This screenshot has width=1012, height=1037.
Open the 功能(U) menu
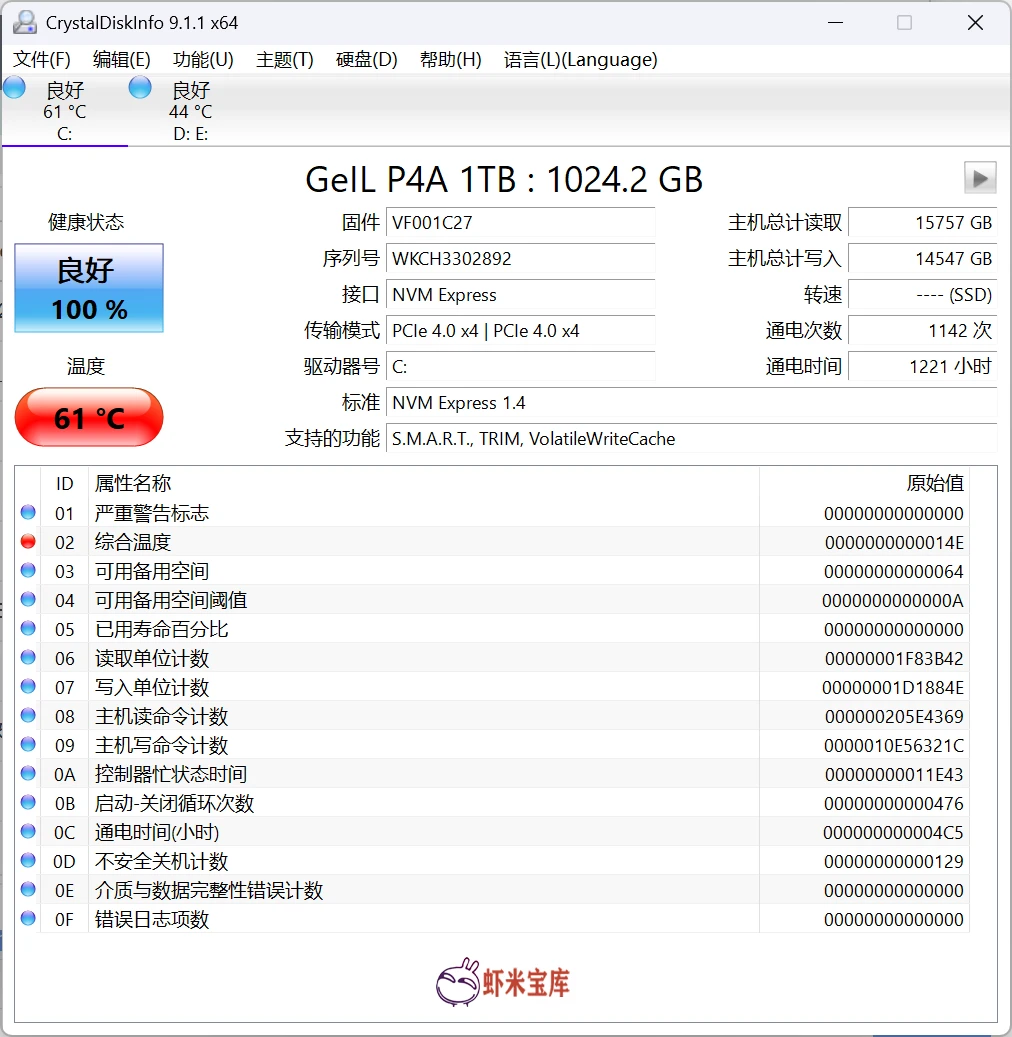point(203,60)
